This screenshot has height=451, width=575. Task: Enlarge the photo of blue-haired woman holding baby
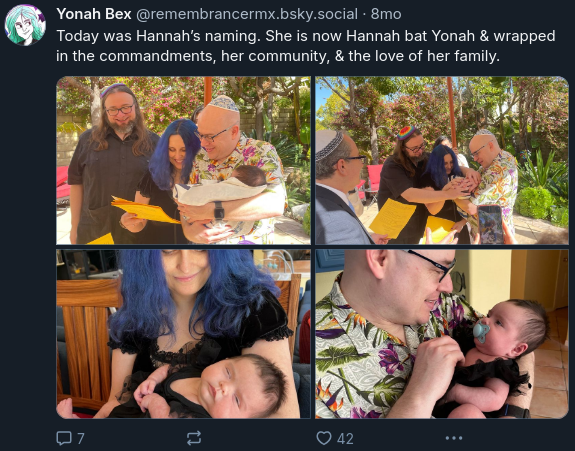click(183, 334)
